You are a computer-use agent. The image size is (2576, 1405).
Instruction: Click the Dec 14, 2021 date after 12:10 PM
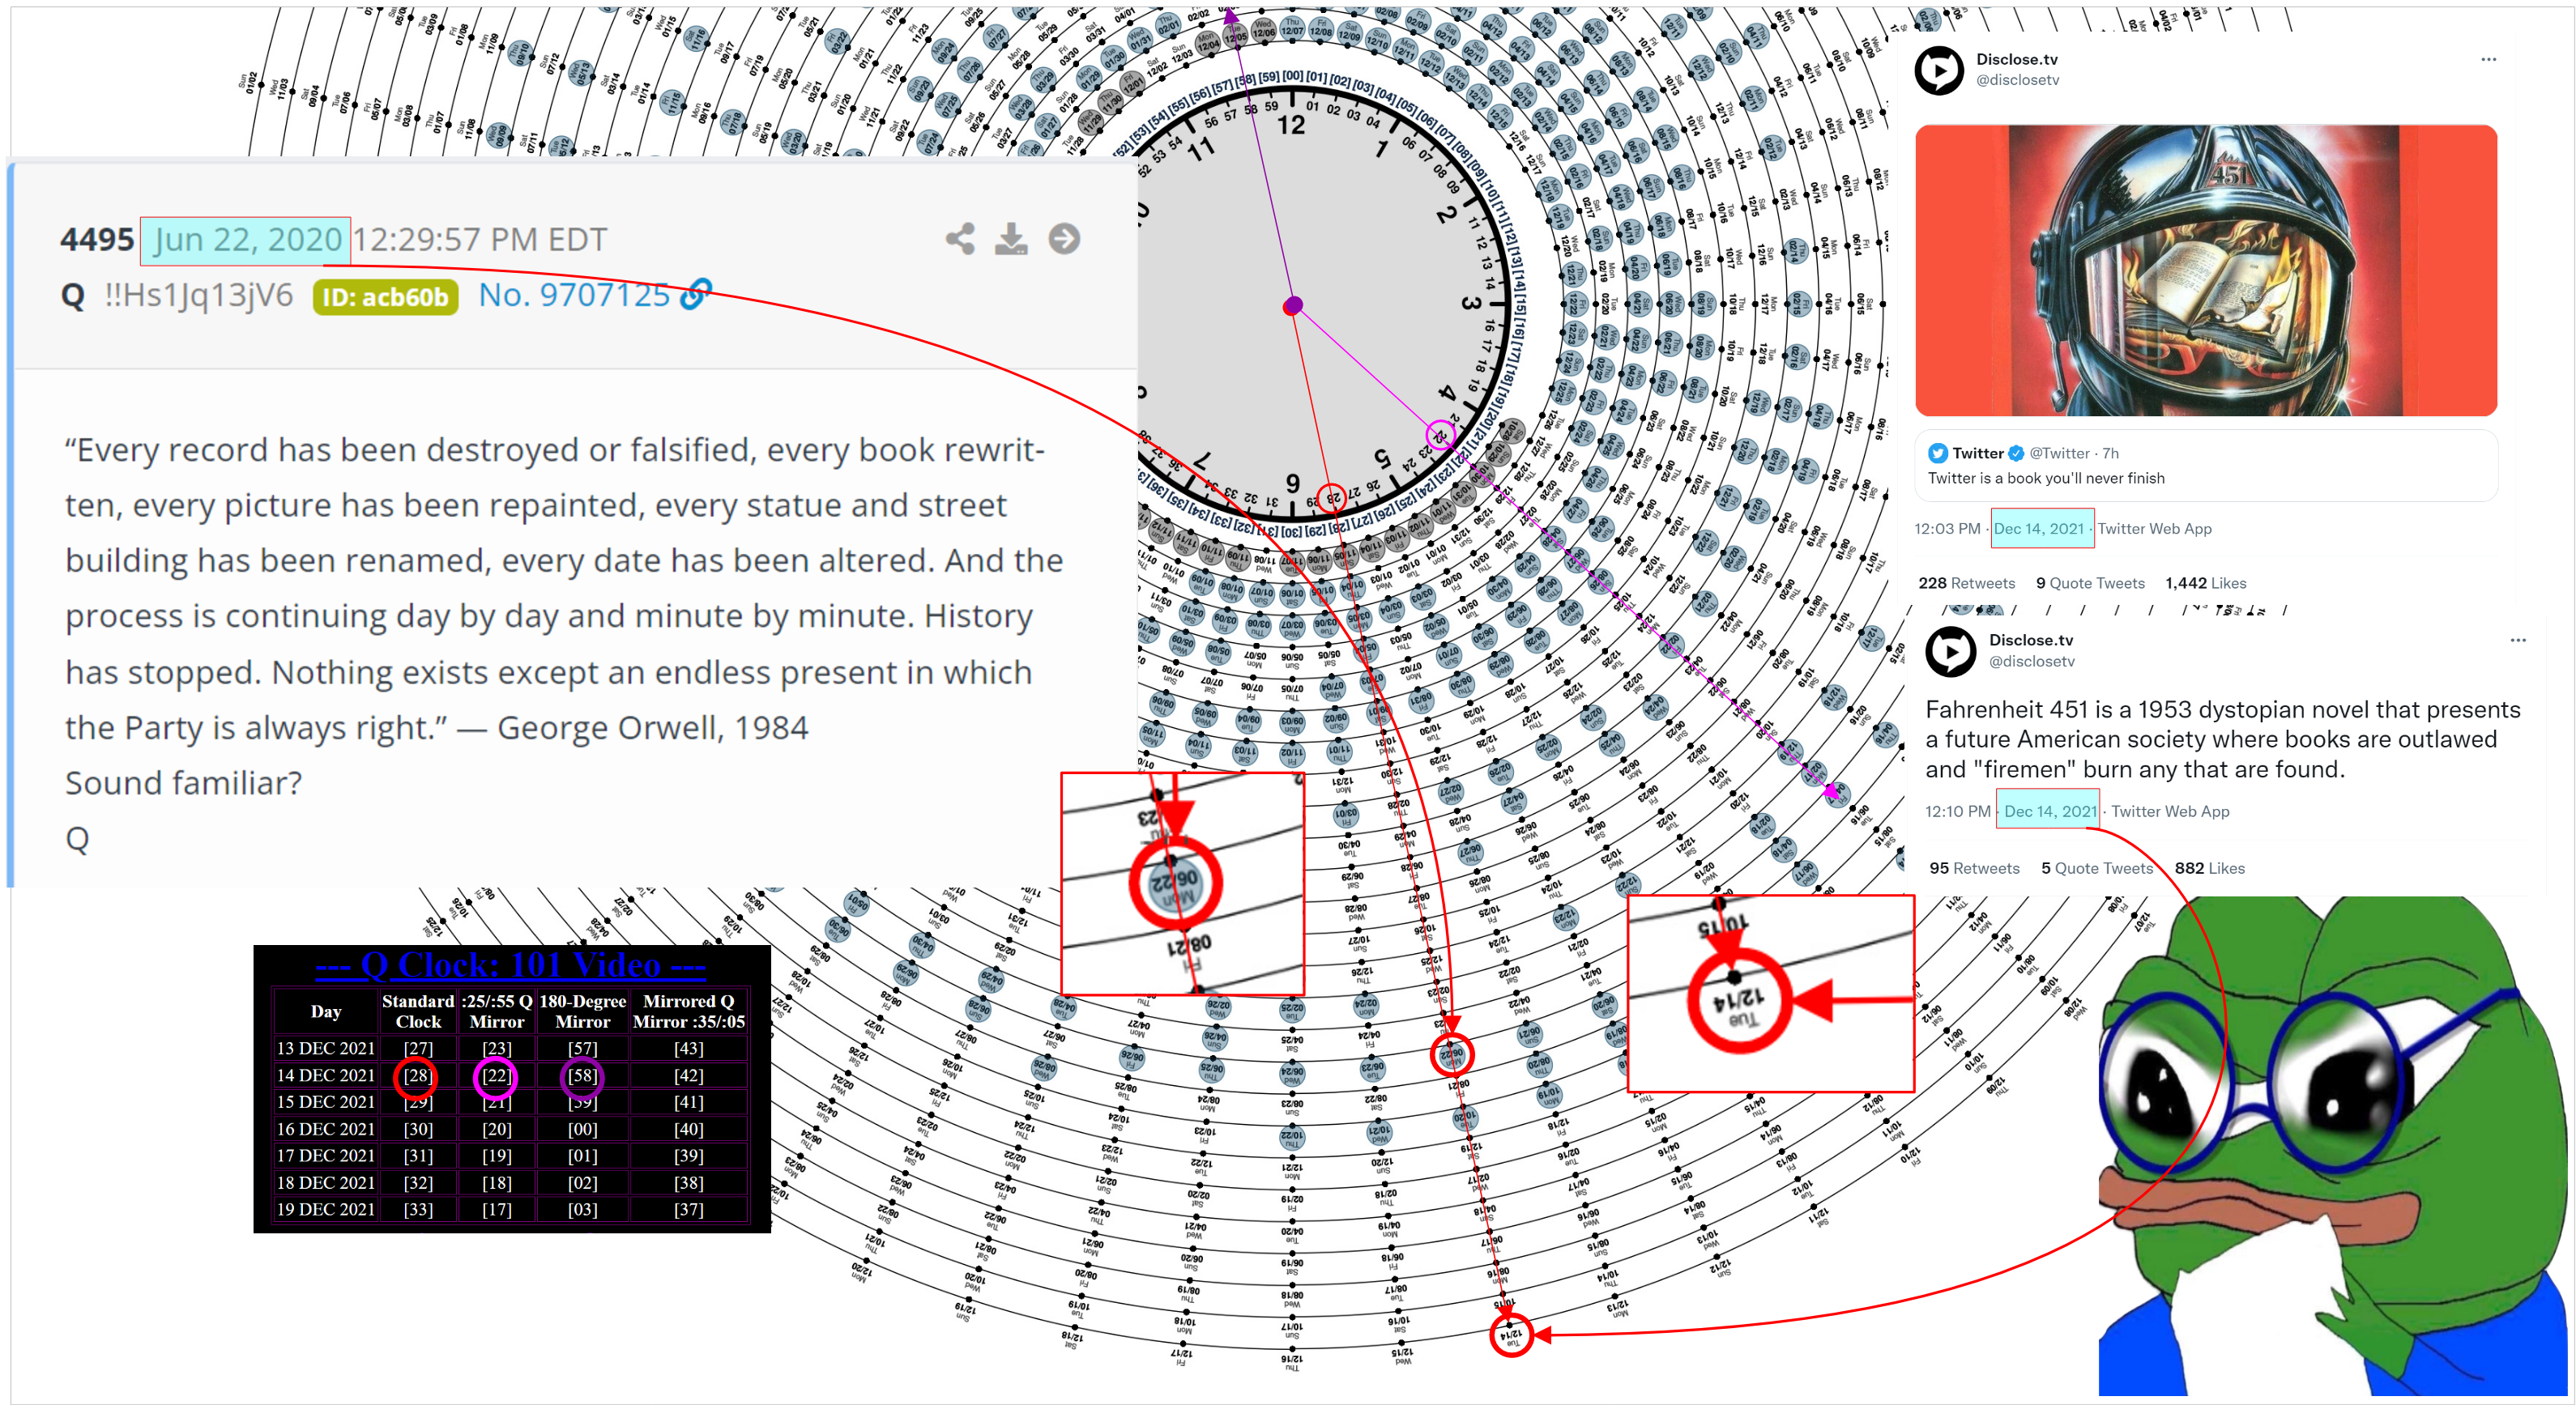pyautogui.click(x=2050, y=811)
